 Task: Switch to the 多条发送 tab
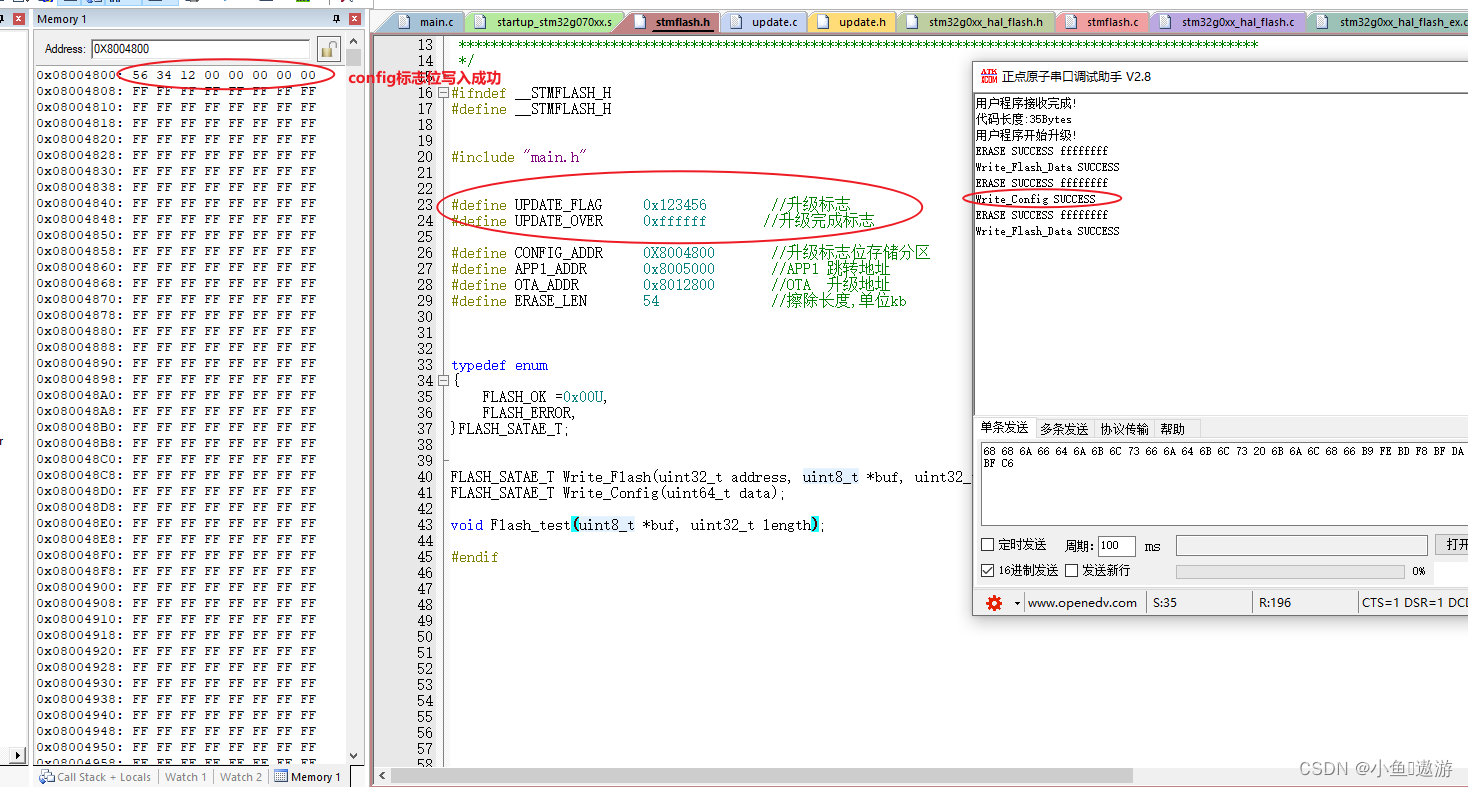coord(1064,429)
